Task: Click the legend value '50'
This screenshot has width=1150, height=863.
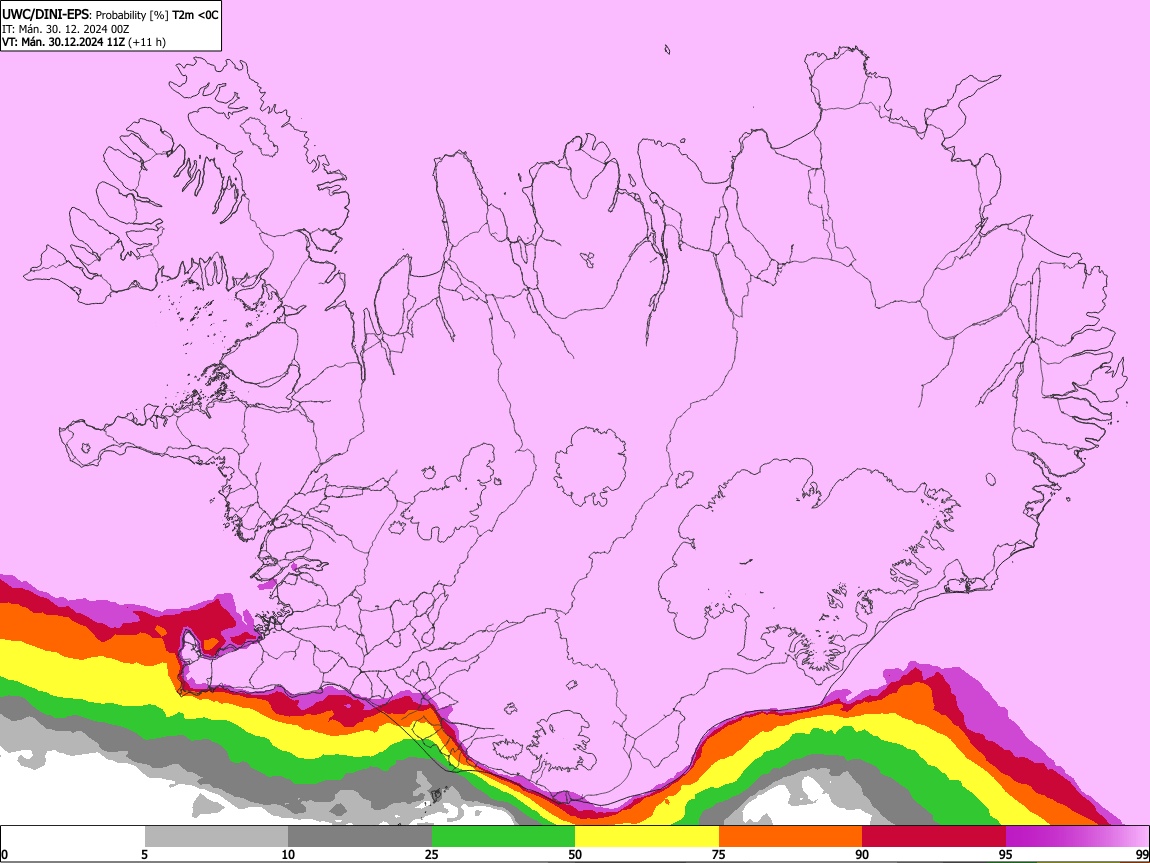Action: [x=575, y=854]
